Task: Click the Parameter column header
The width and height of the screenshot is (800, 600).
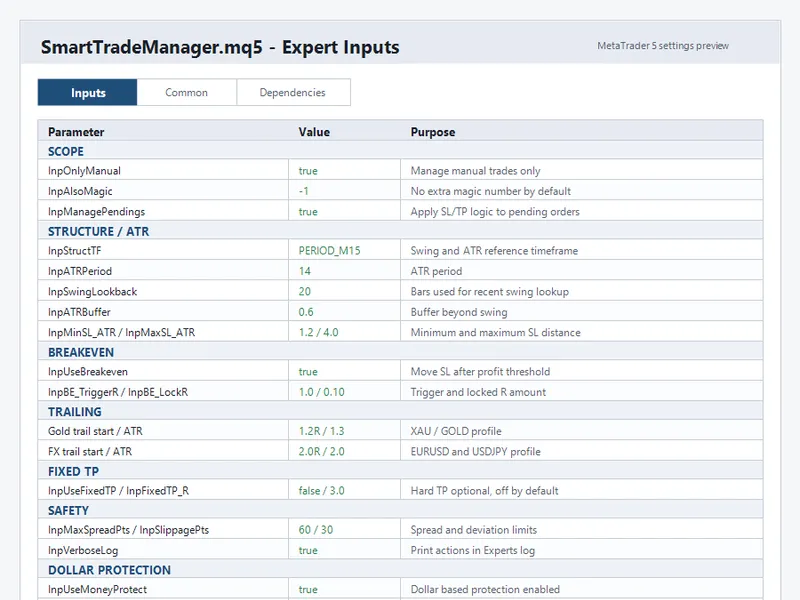Action: tap(76, 132)
